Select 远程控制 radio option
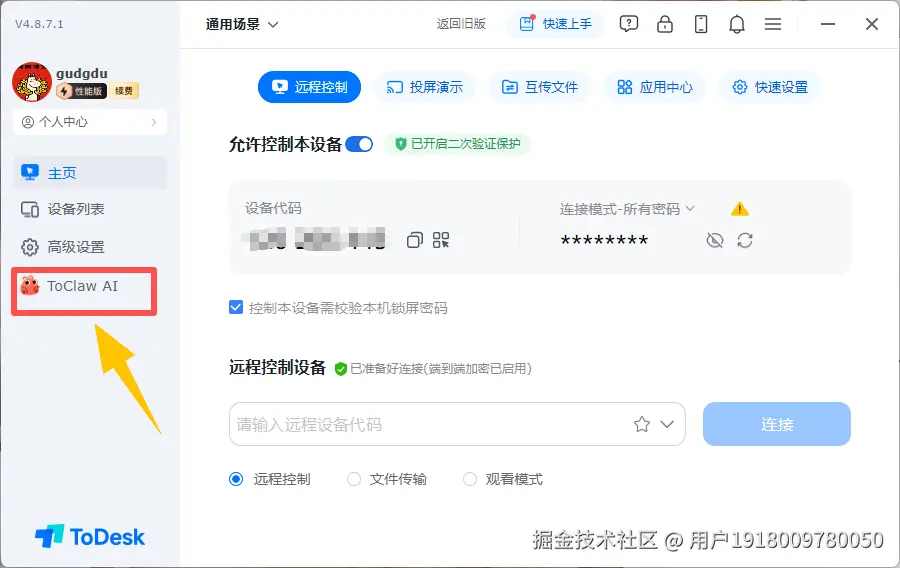Screen dimensions: 900x568 pos(236,479)
